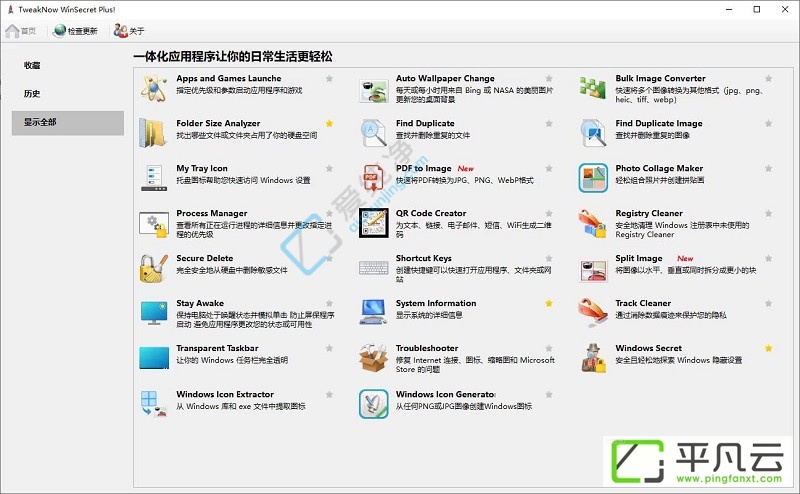Go to 首页 home in toolbar
The height and width of the screenshot is (494, 800).
click(x=20, y=31)
